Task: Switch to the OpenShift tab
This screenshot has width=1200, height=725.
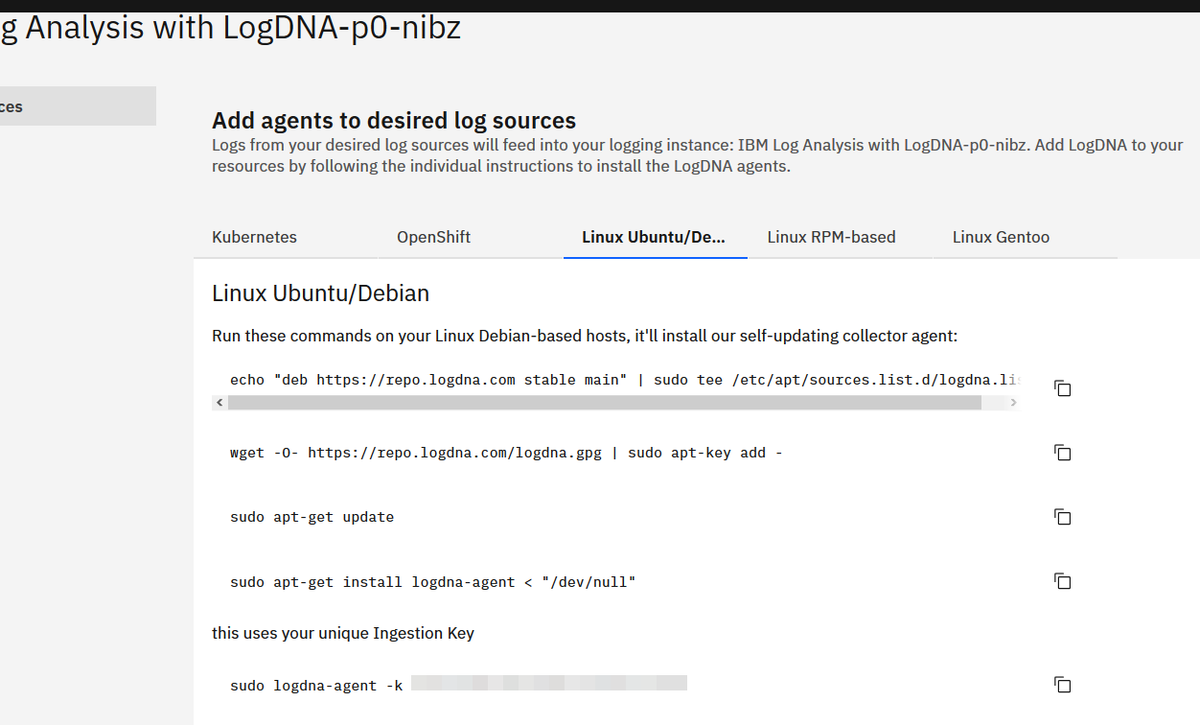Action: tap(471, 237)
